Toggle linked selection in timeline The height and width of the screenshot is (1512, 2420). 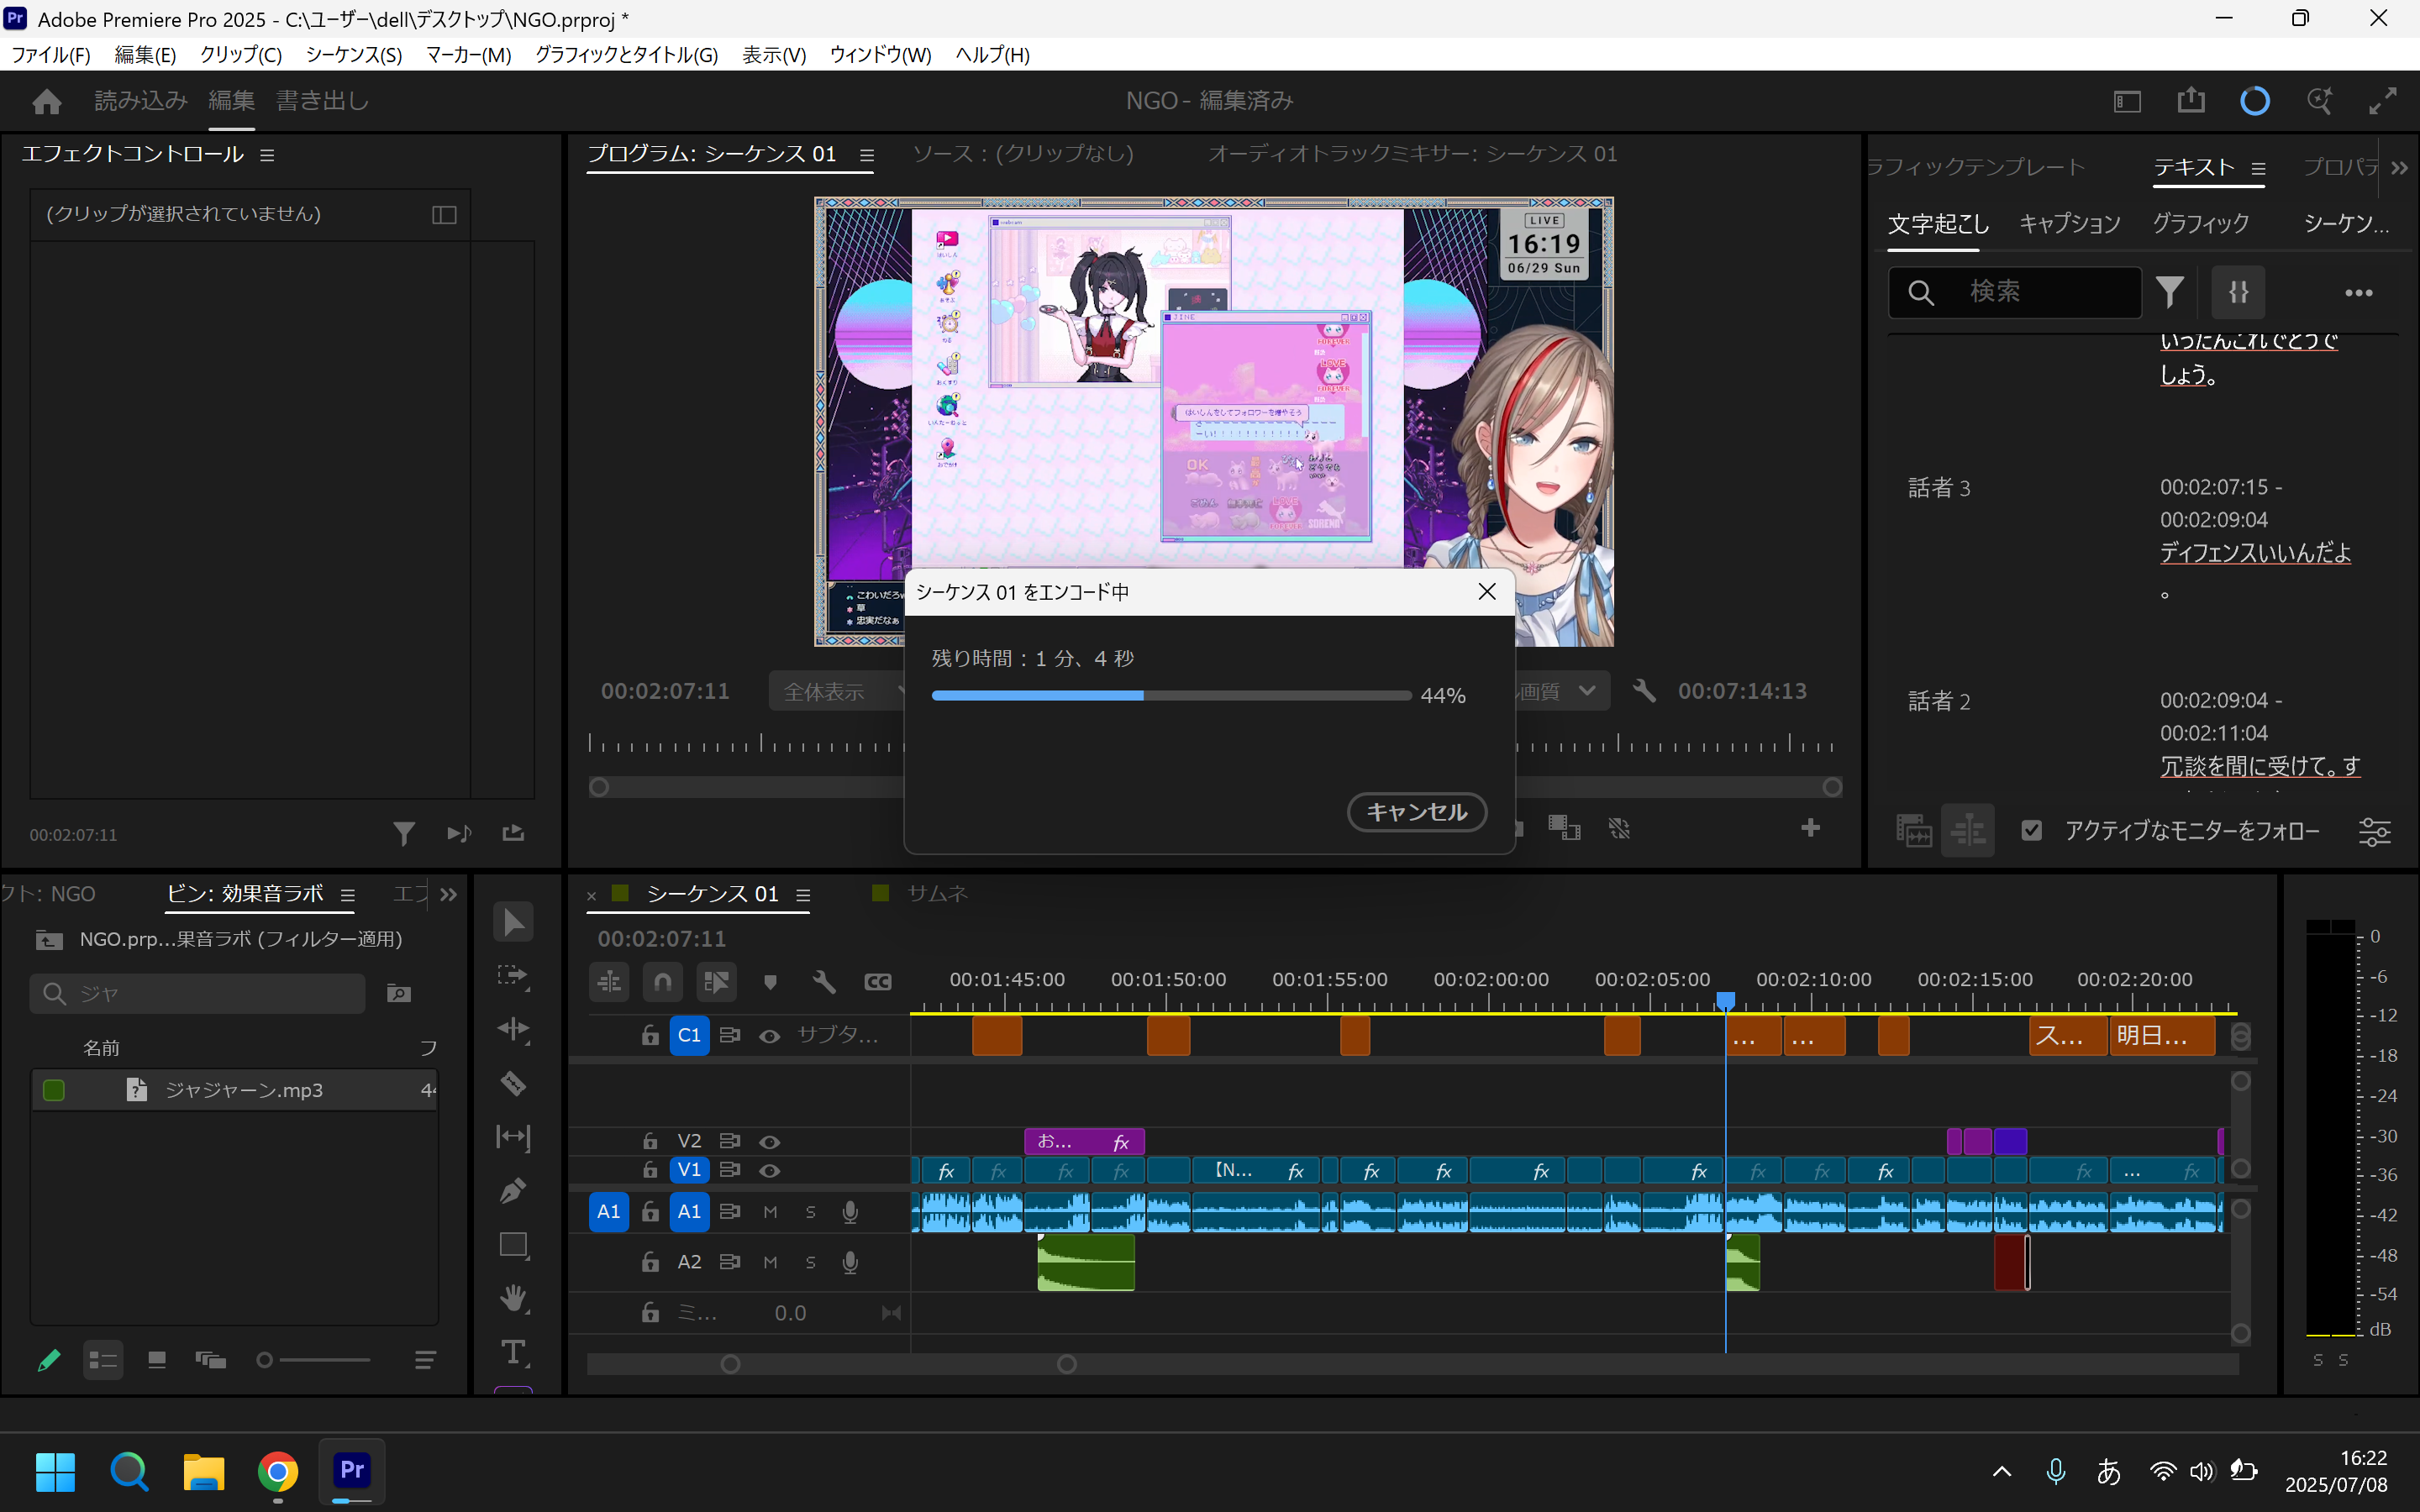pyautogui.click(x=716, y=982)
